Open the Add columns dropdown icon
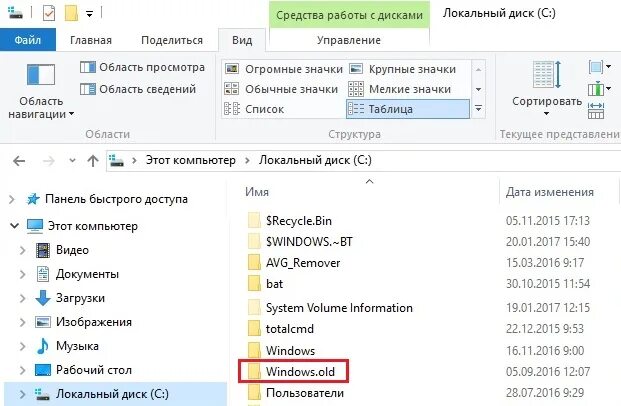Viewport: 621px width, 406px height. [600, 89]
